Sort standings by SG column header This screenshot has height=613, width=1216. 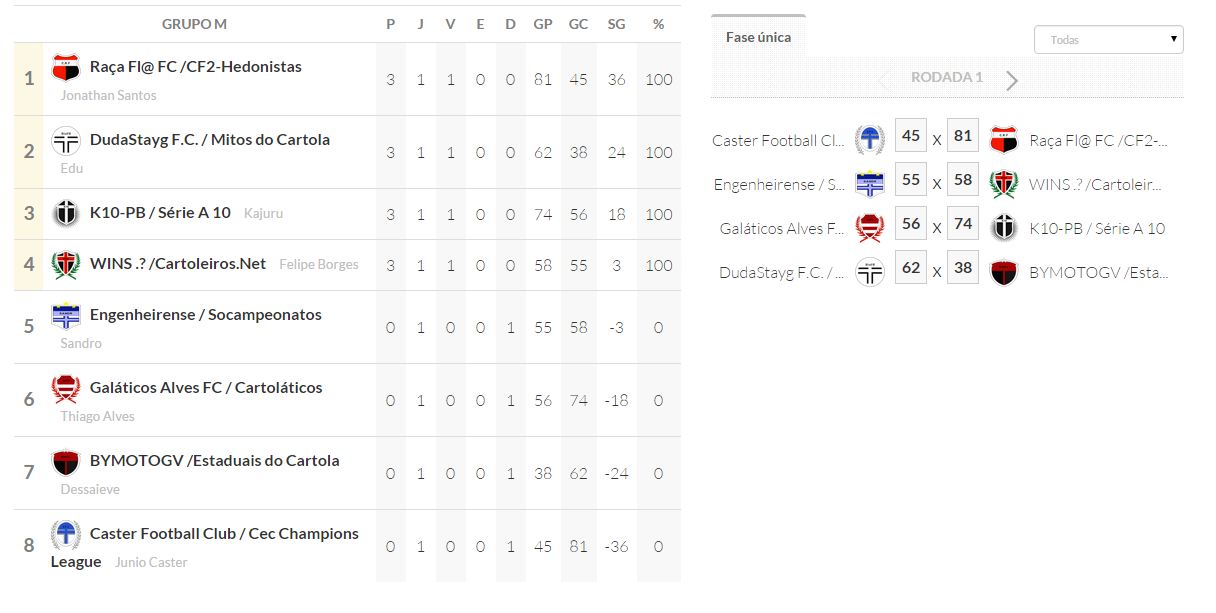[616, 24]
